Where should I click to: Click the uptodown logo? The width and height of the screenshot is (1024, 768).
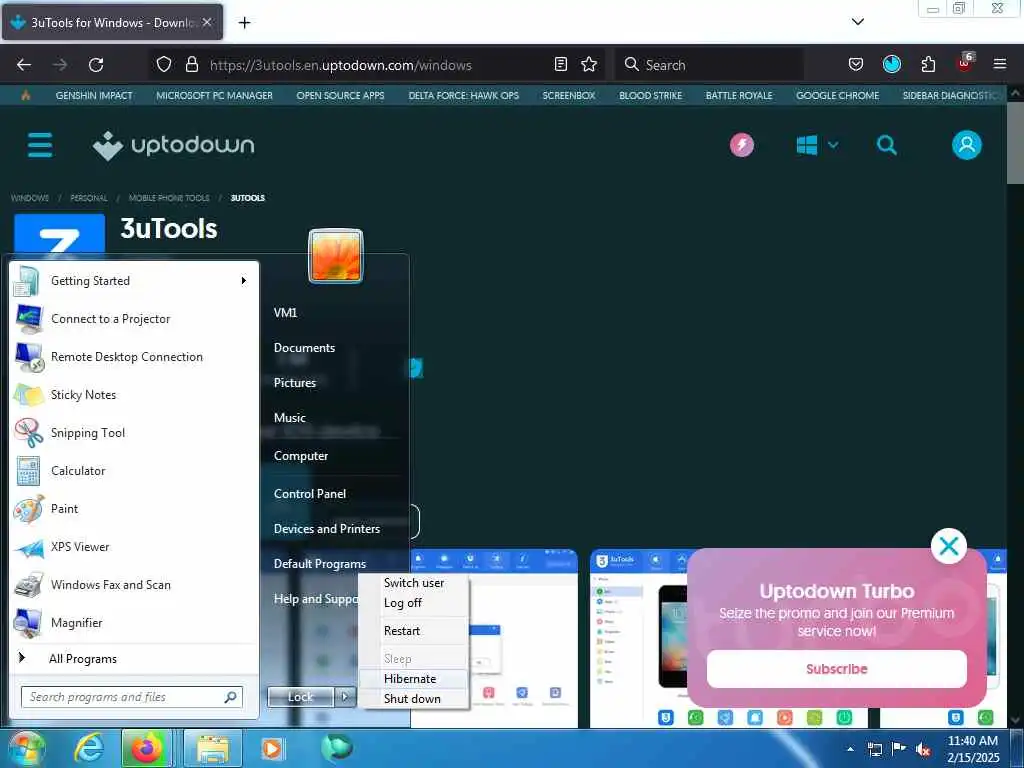coord(174,145)
